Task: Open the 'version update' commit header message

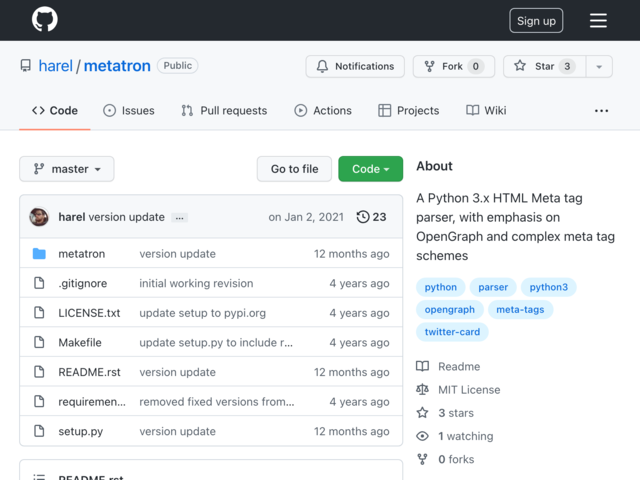Action: 127,217
